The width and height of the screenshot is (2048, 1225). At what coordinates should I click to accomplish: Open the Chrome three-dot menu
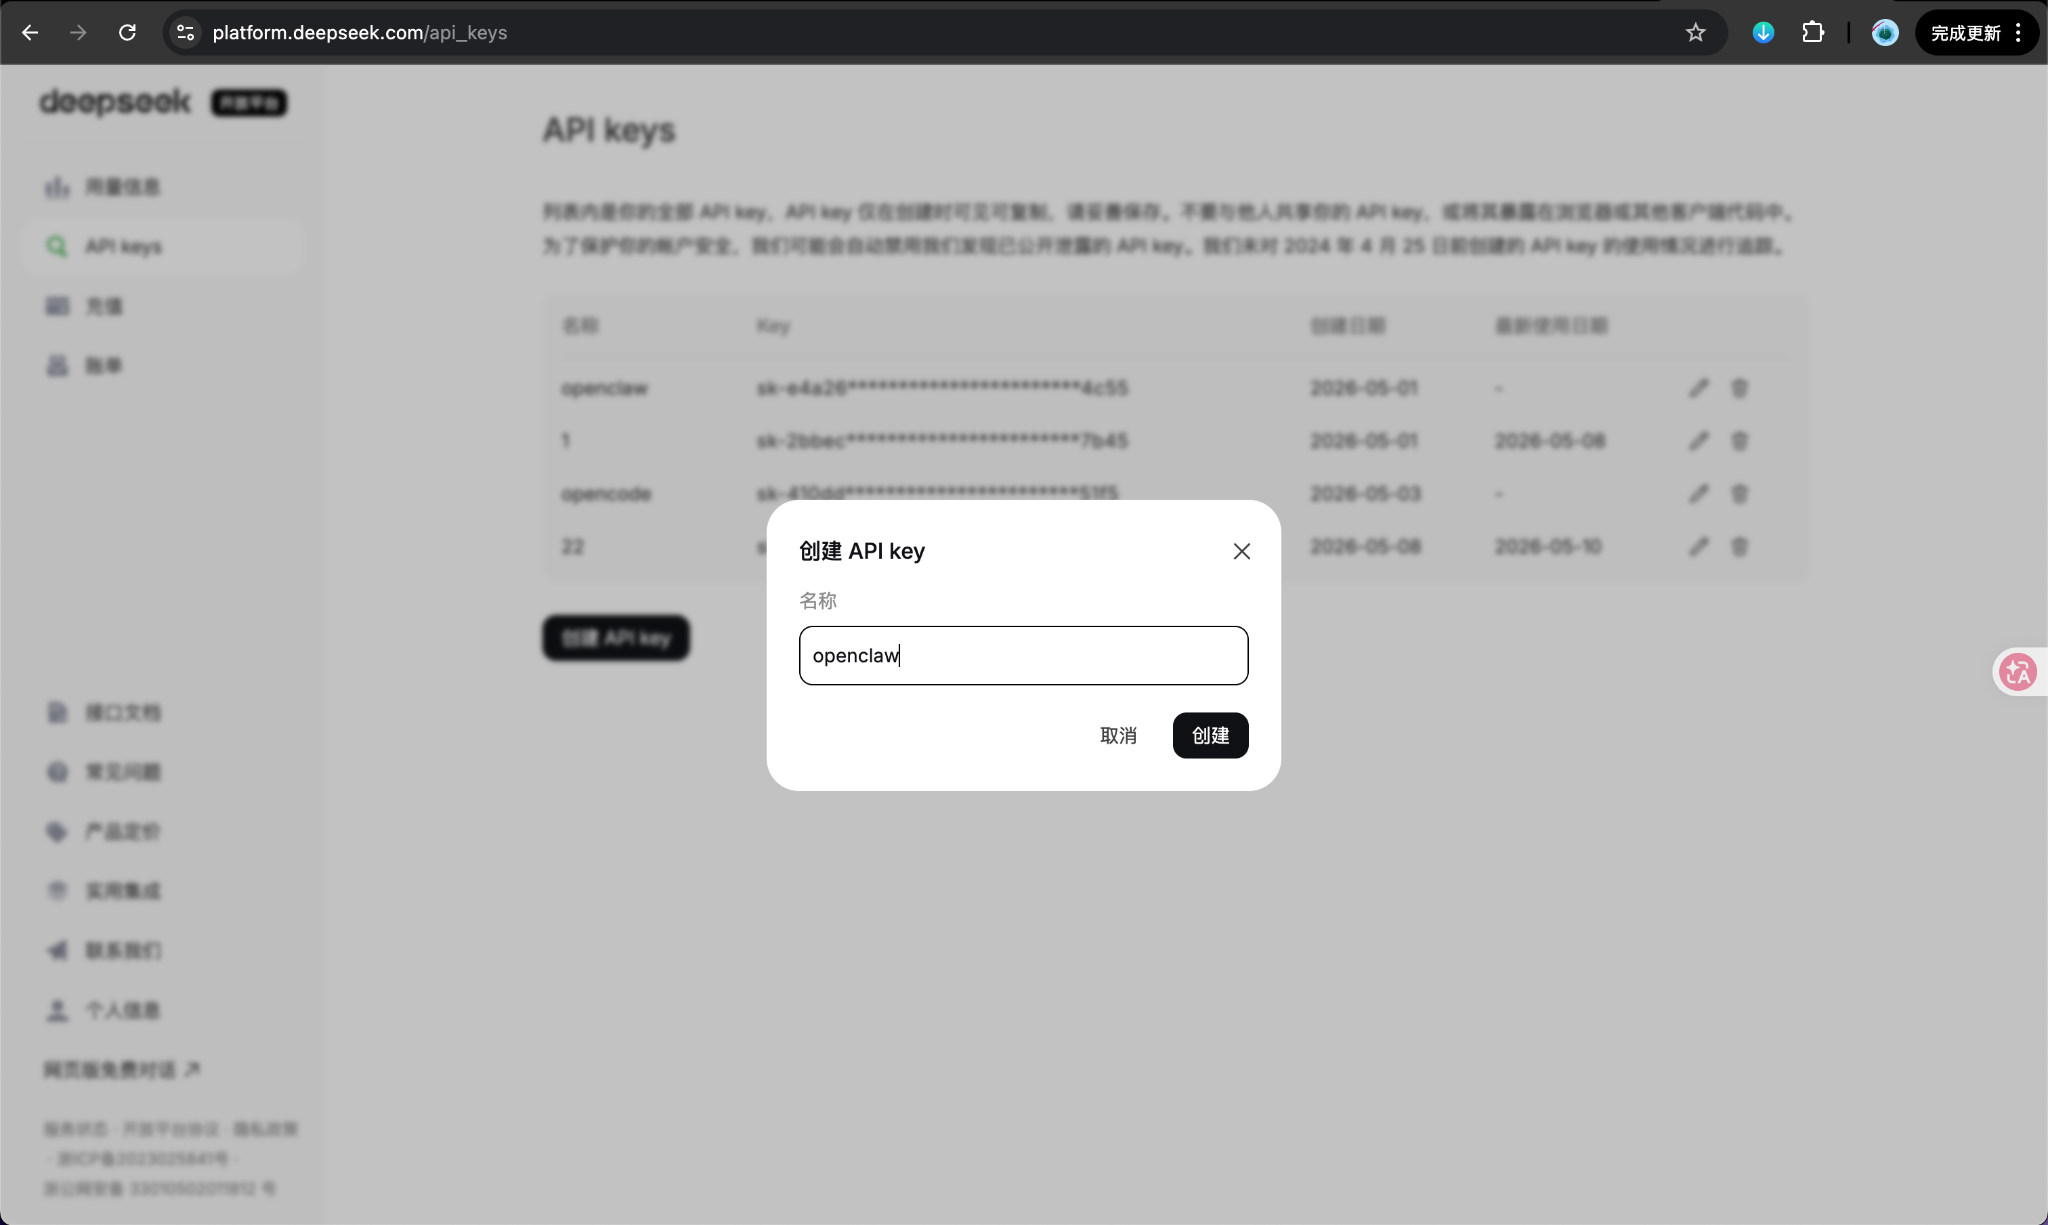[x=2019, y=33]
